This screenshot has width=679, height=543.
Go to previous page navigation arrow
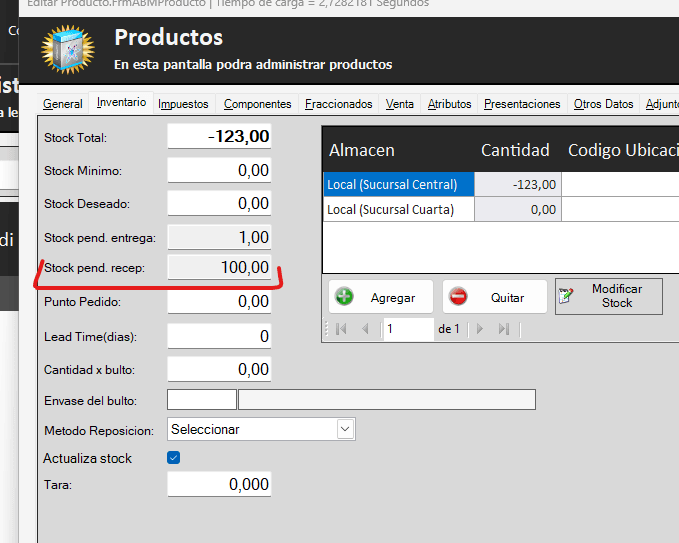point(364,329)
